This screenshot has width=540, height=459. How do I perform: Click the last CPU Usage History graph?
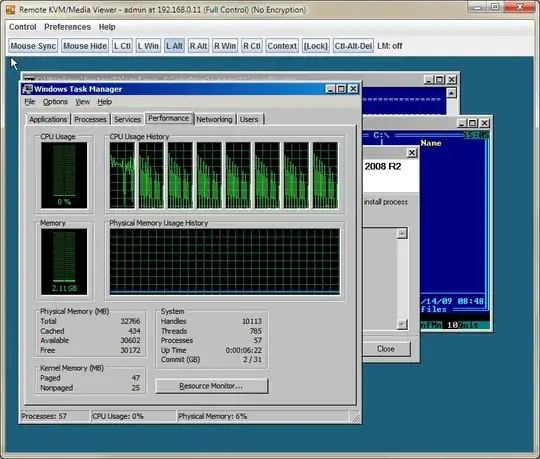pyautogui.click(x=325, y=175)
